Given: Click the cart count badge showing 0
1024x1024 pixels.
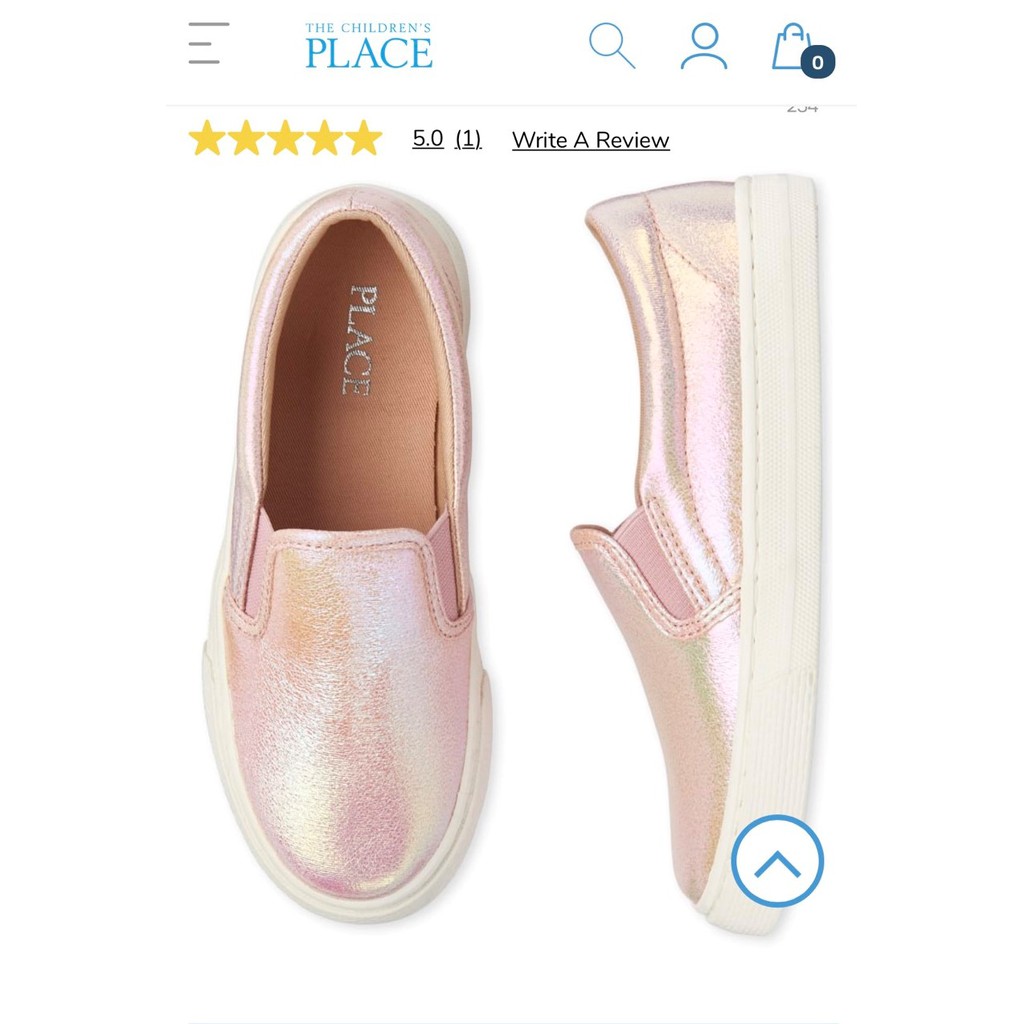Looking at the screenshot, I should tap(818, 62).
